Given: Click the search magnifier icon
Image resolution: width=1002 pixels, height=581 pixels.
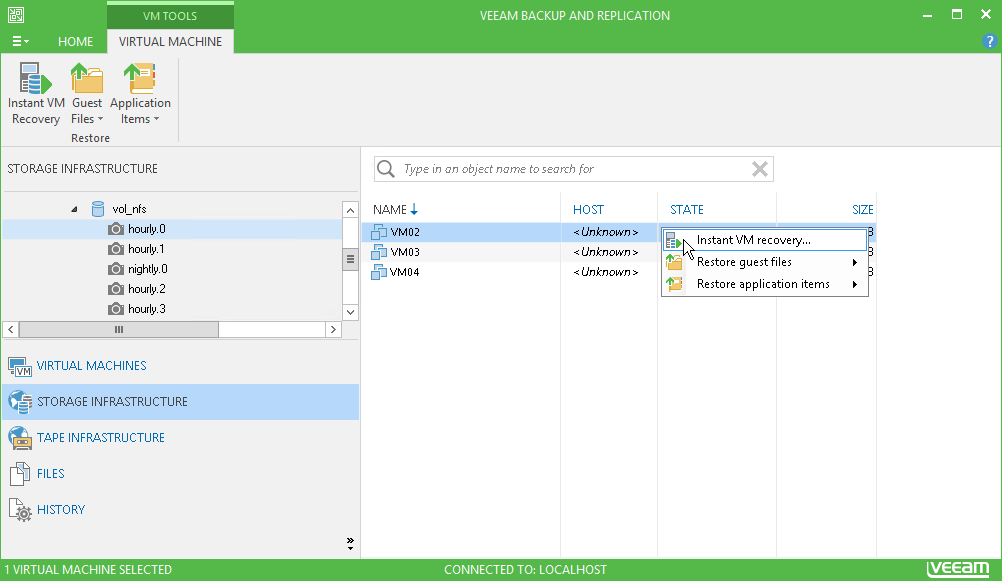Looking at the screenshot, I should coord(386,169).
